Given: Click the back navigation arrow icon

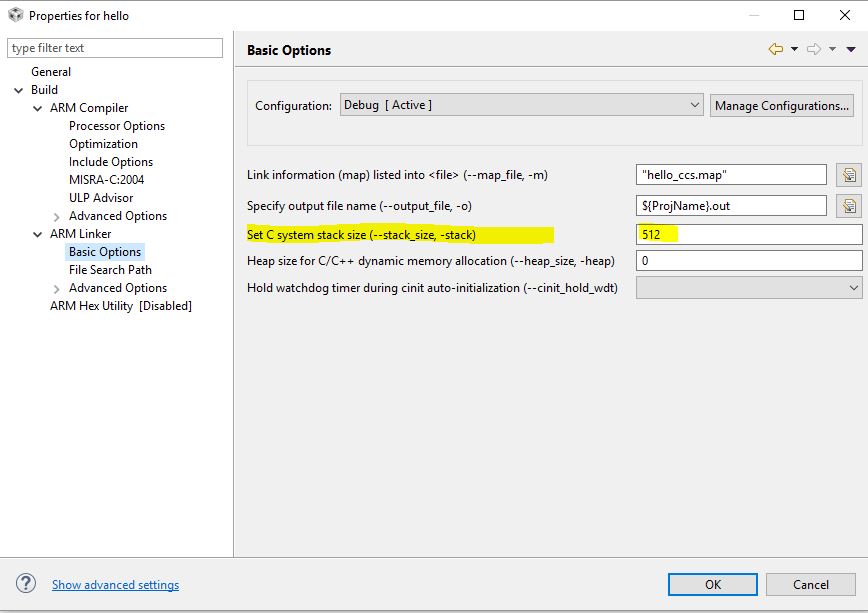Looking at the screenshot, I should [776, 49].
